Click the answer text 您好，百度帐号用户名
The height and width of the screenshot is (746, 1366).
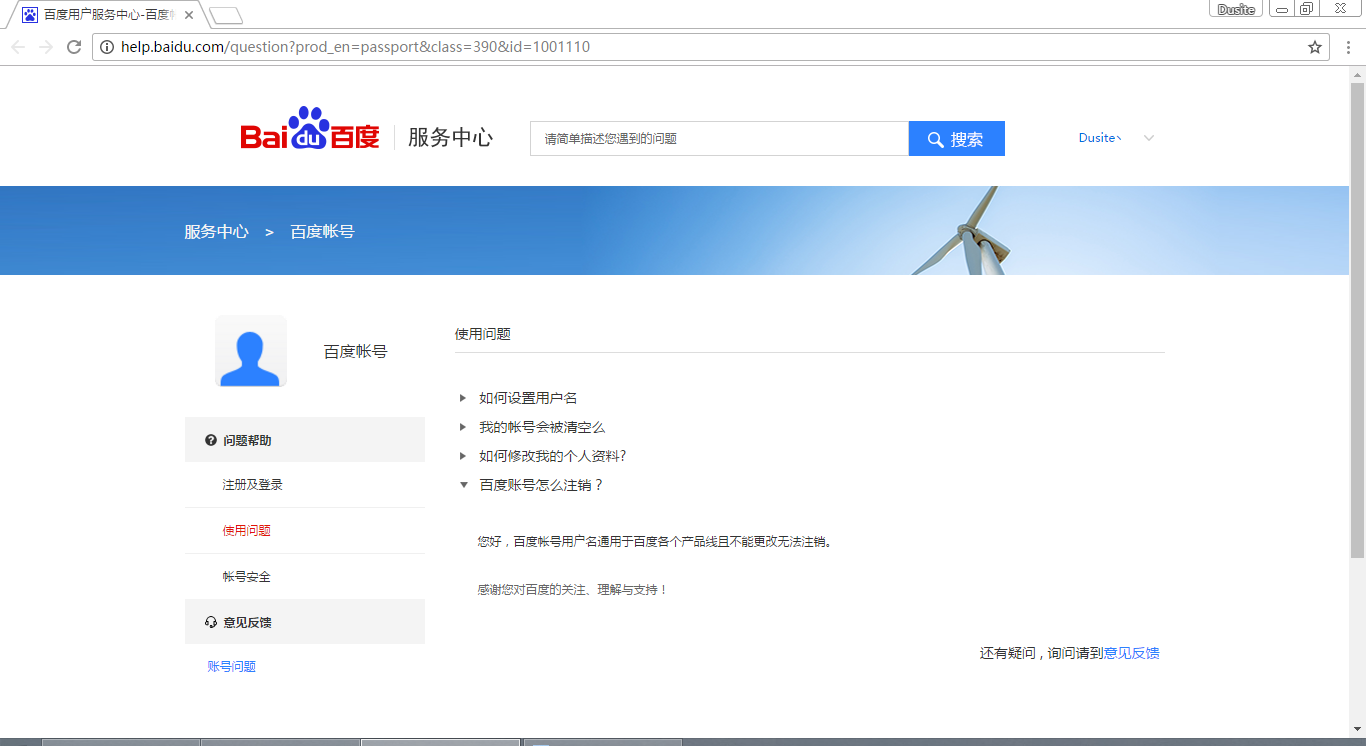pos(654,542)
